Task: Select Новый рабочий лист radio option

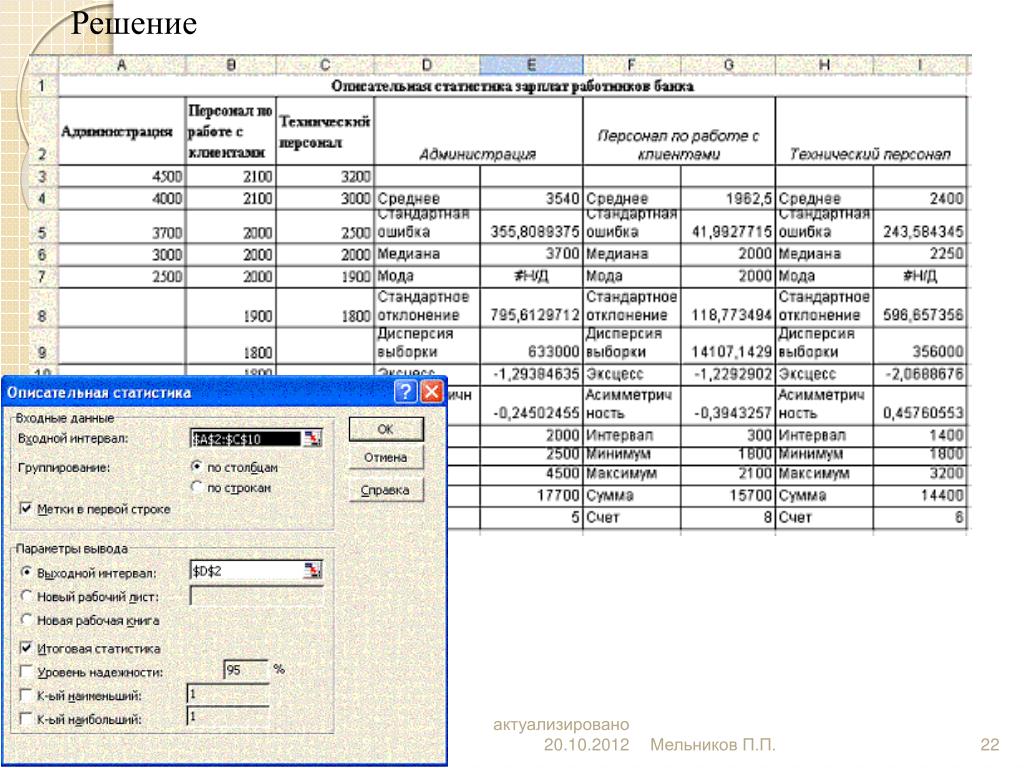Action: 26,596
